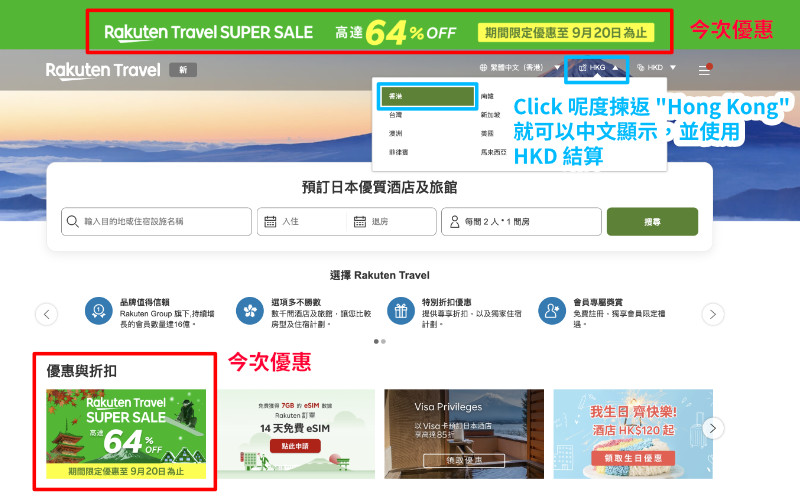Click the 選項多不勝數 flower icon
This screenshot has width=800, height=497.
250,311
